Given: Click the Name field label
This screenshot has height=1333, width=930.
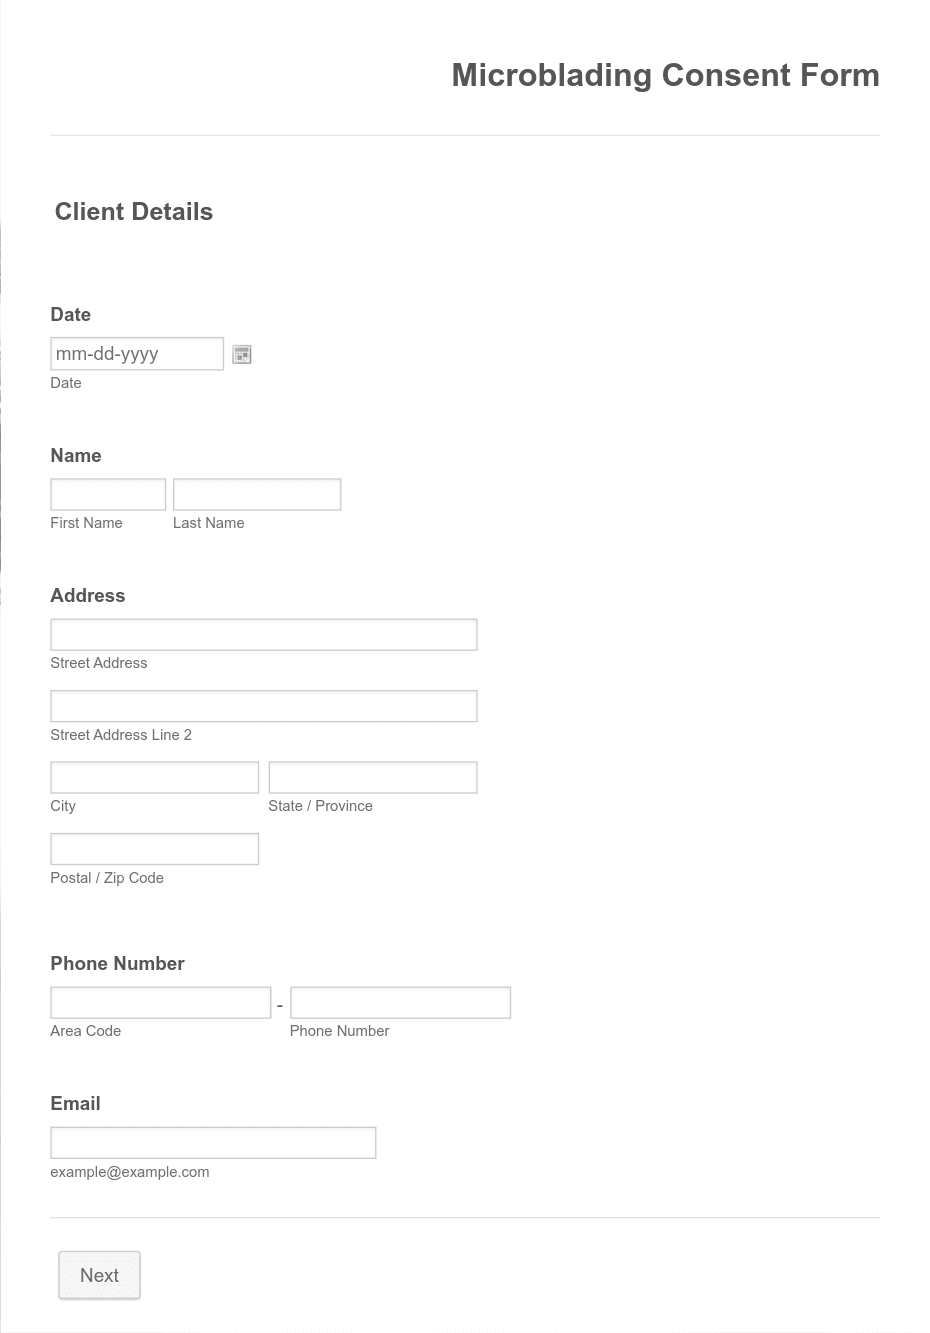Looking at the screenshot, I should 76,455.
